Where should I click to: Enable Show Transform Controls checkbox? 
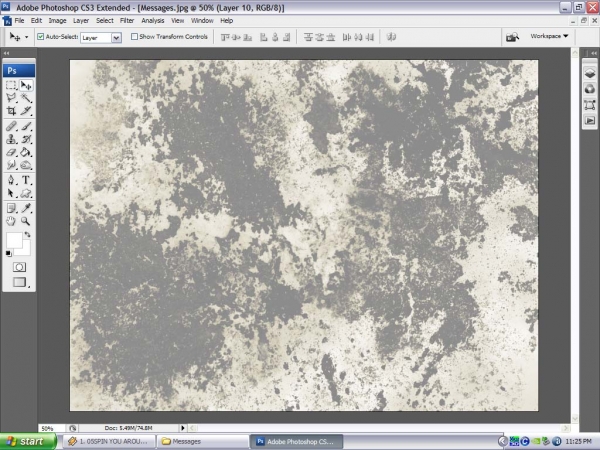coord(134,37)
